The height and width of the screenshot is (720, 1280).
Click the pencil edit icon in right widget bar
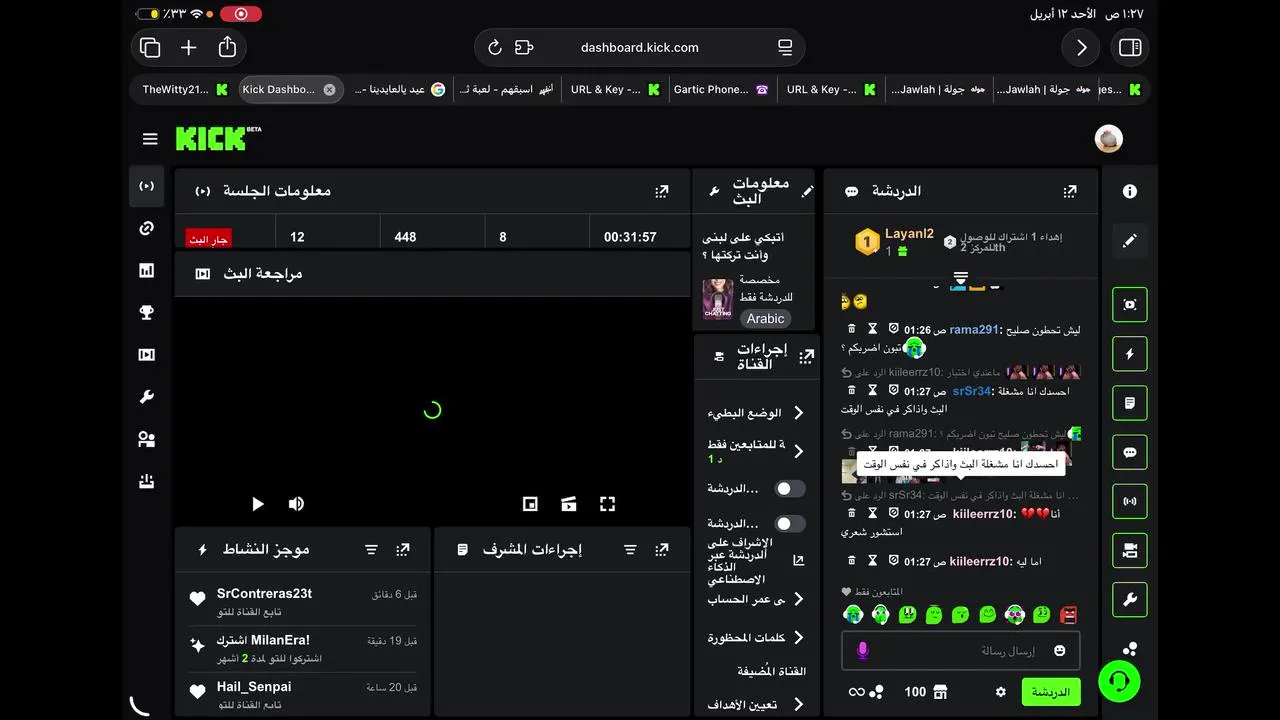tap(1130, 241)
